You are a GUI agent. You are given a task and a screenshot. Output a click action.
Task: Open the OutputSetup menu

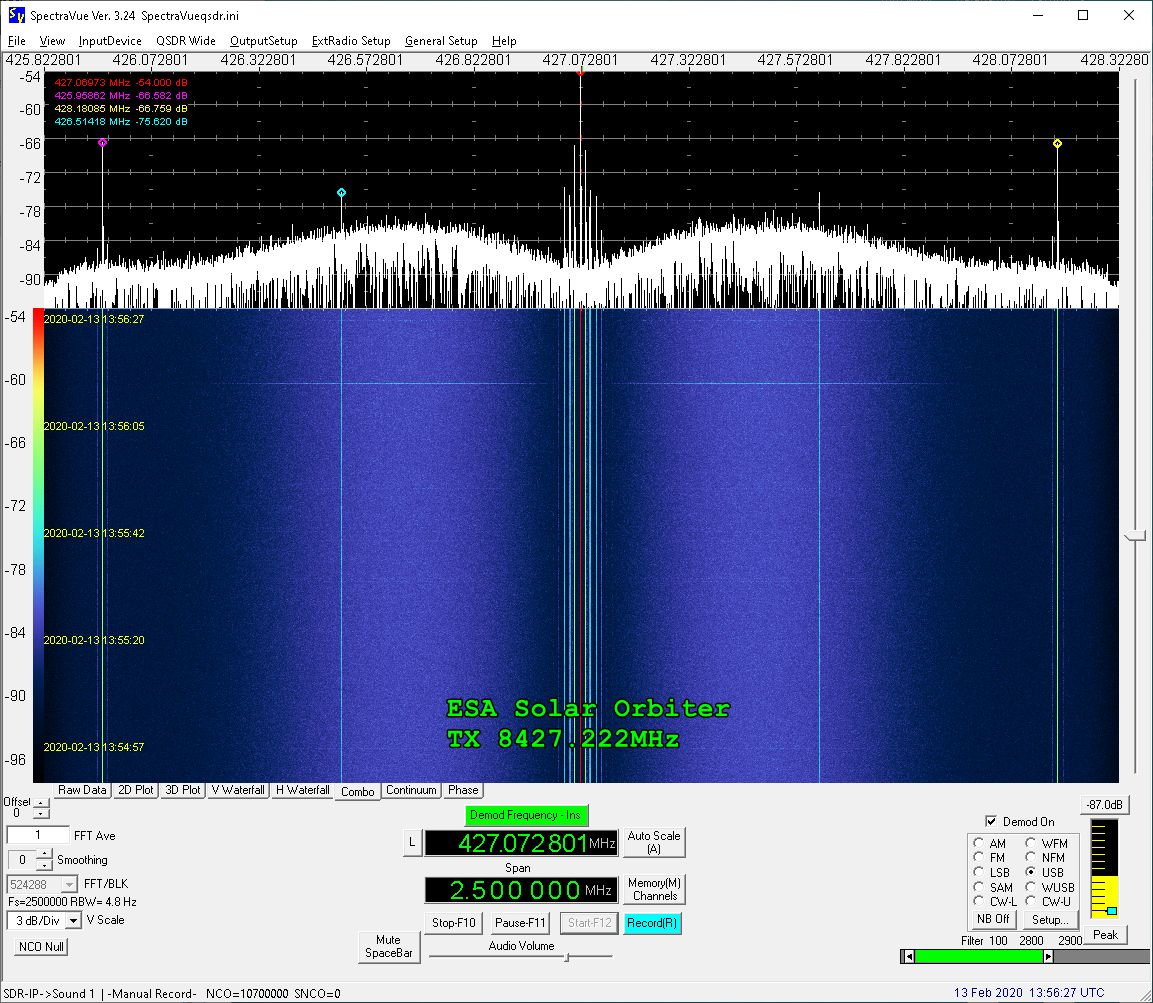pos(263,41)
